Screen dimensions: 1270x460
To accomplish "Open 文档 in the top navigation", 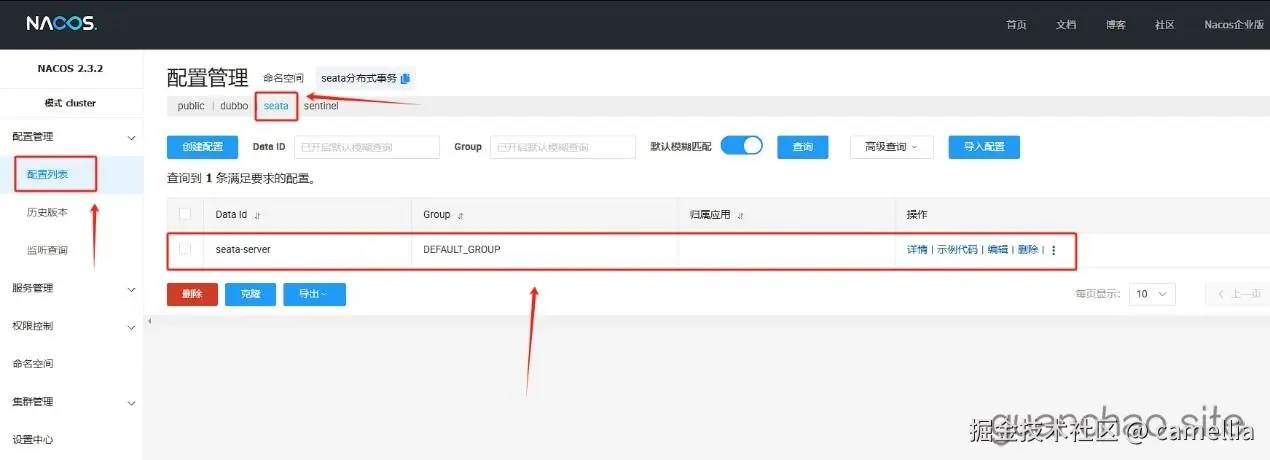I will coord(1066,25).
